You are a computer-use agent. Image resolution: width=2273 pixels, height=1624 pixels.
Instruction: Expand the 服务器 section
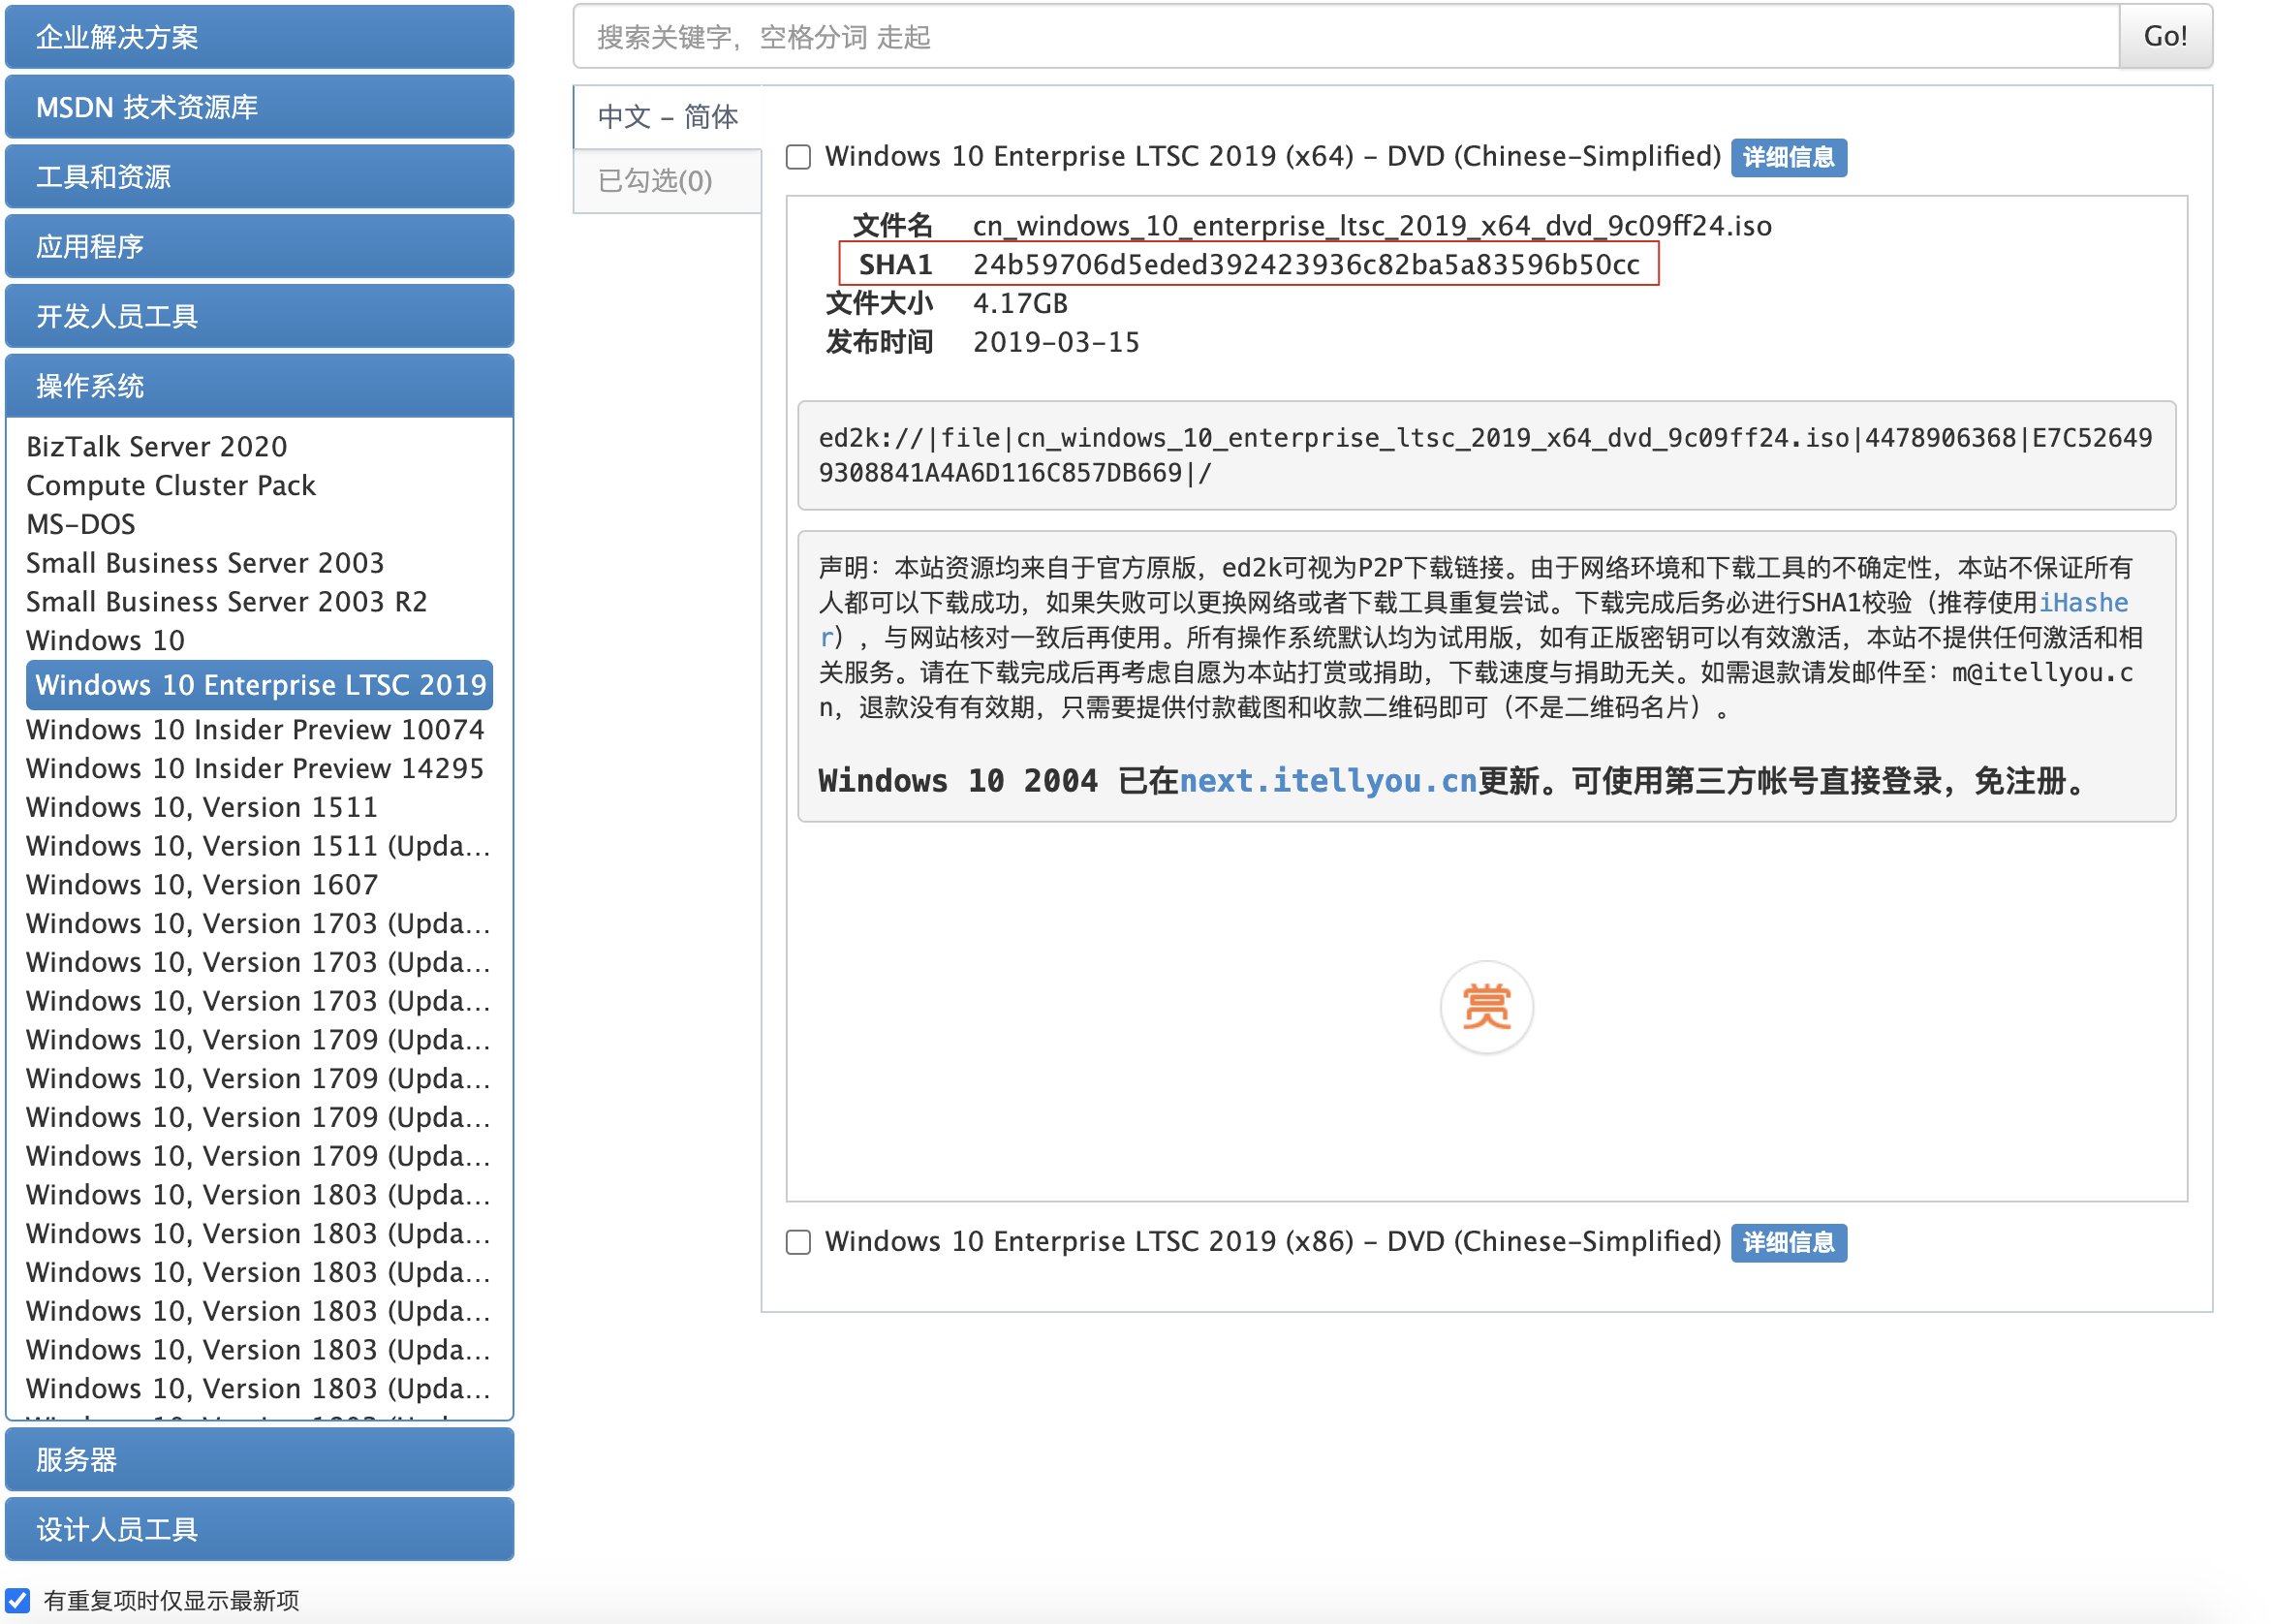click(x=259, y=1460)
